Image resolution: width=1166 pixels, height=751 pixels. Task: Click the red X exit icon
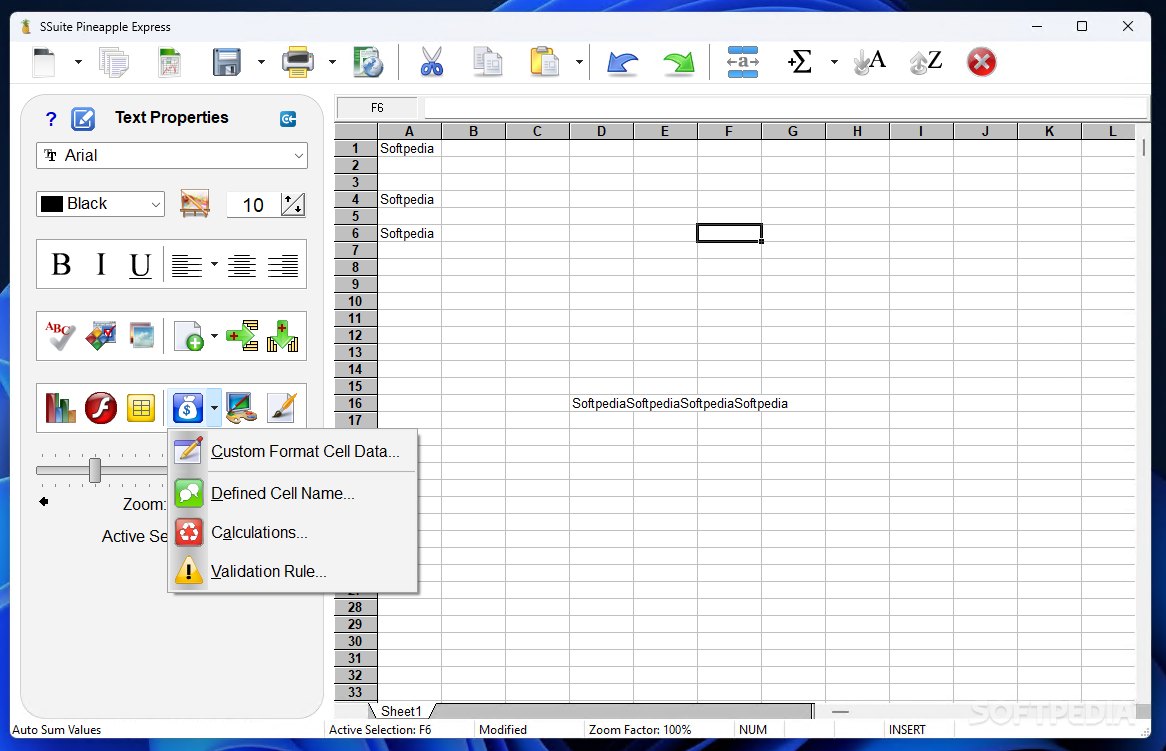tap(982, 62)
